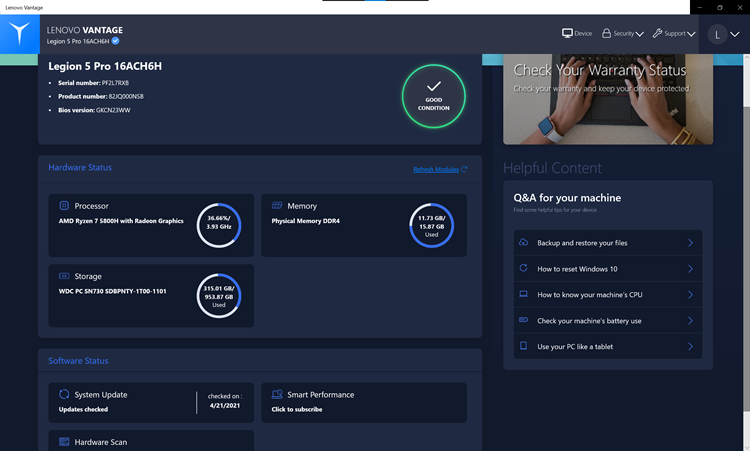Expand the battery use chevron arrow
Viewport: 750px width, 451px height.
click(690, 321)
